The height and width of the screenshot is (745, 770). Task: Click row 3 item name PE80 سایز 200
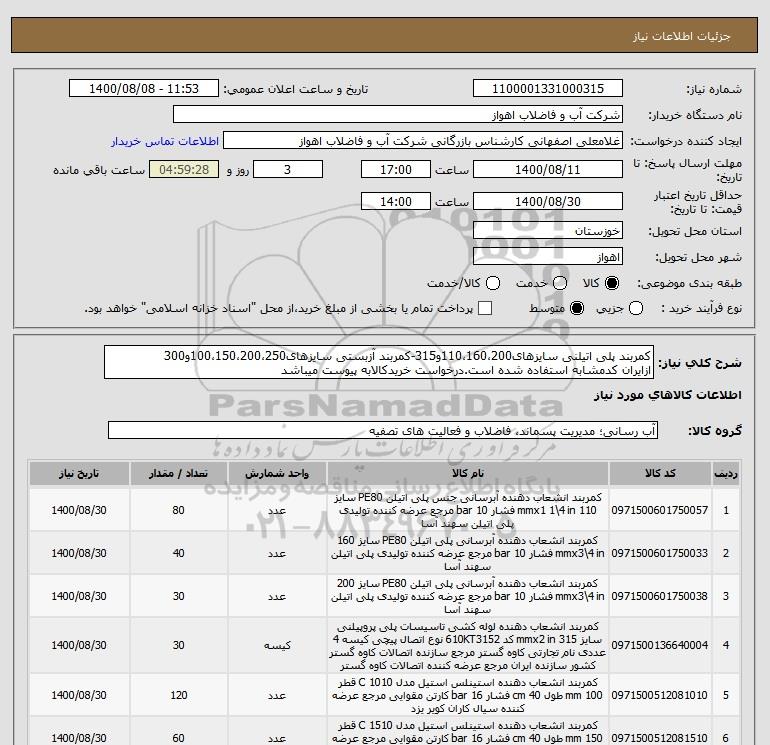point(468,596)
